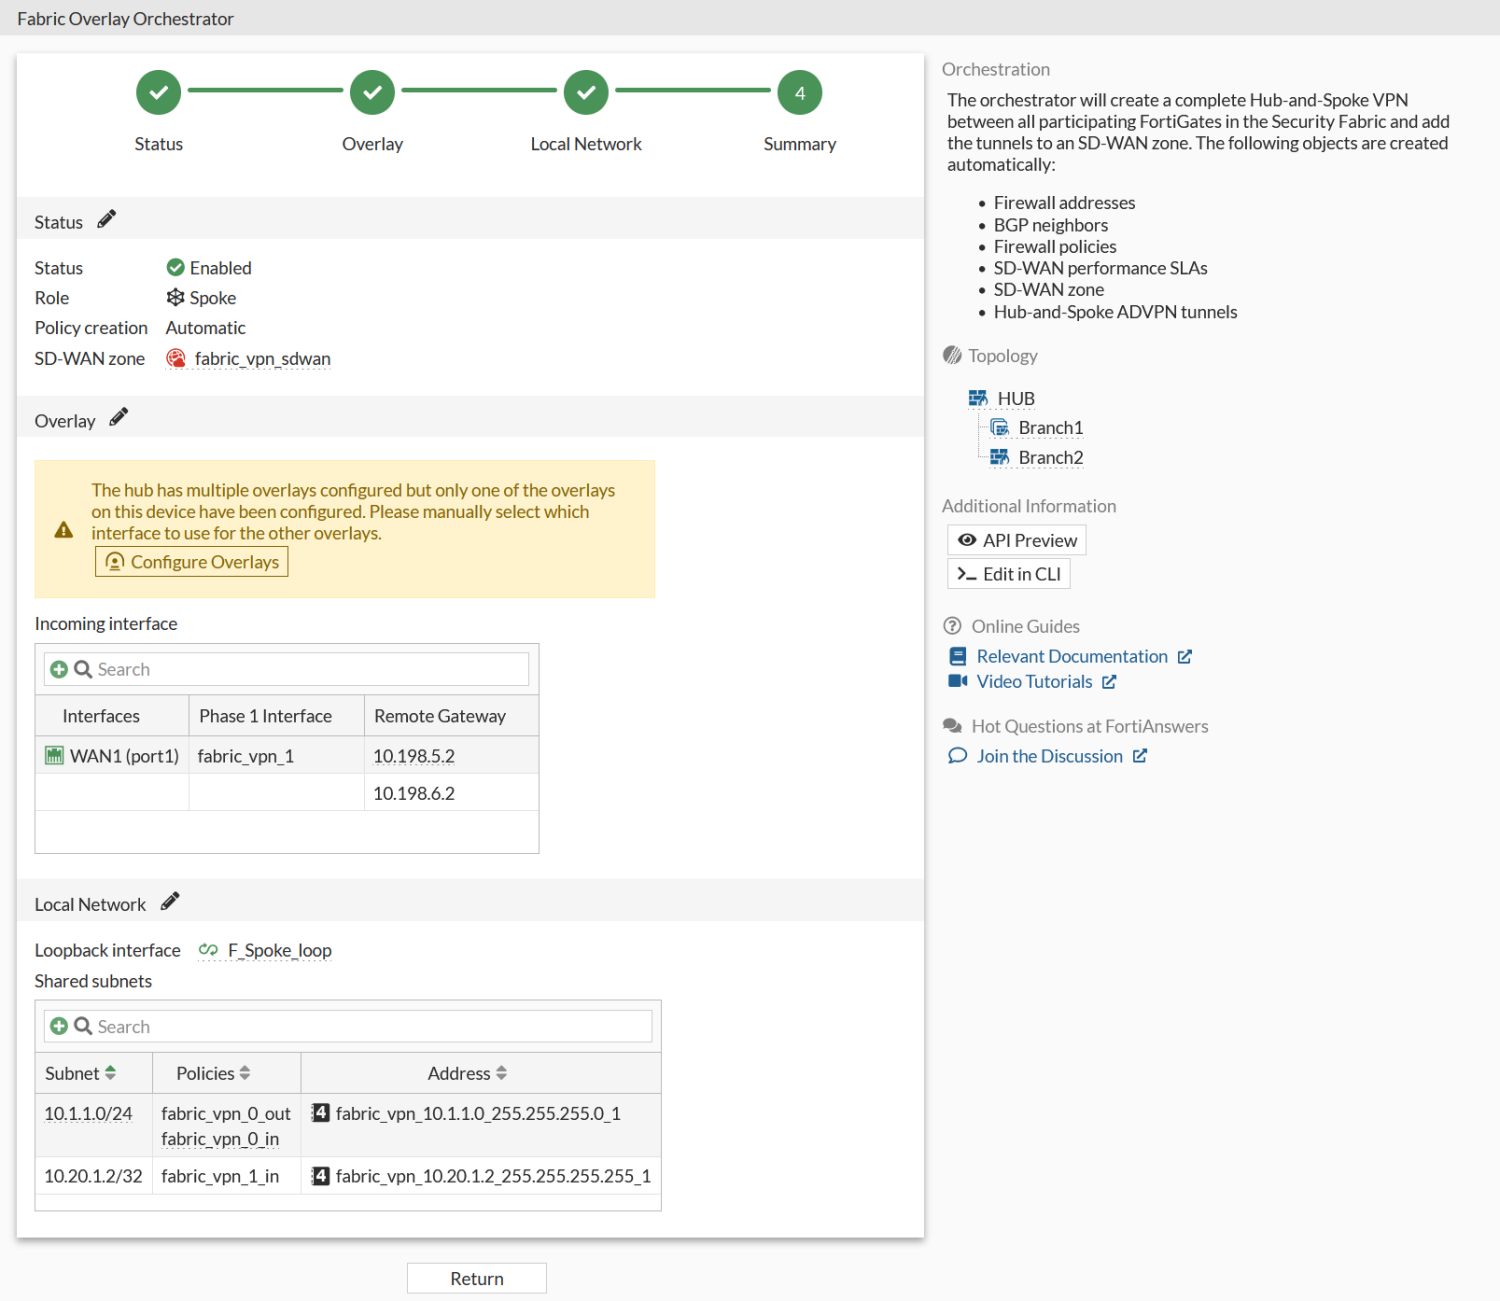Edit the Status section with pencil icon
Image resolution: width=1500 pixels, height=1301 pixels.
[107, 220]
